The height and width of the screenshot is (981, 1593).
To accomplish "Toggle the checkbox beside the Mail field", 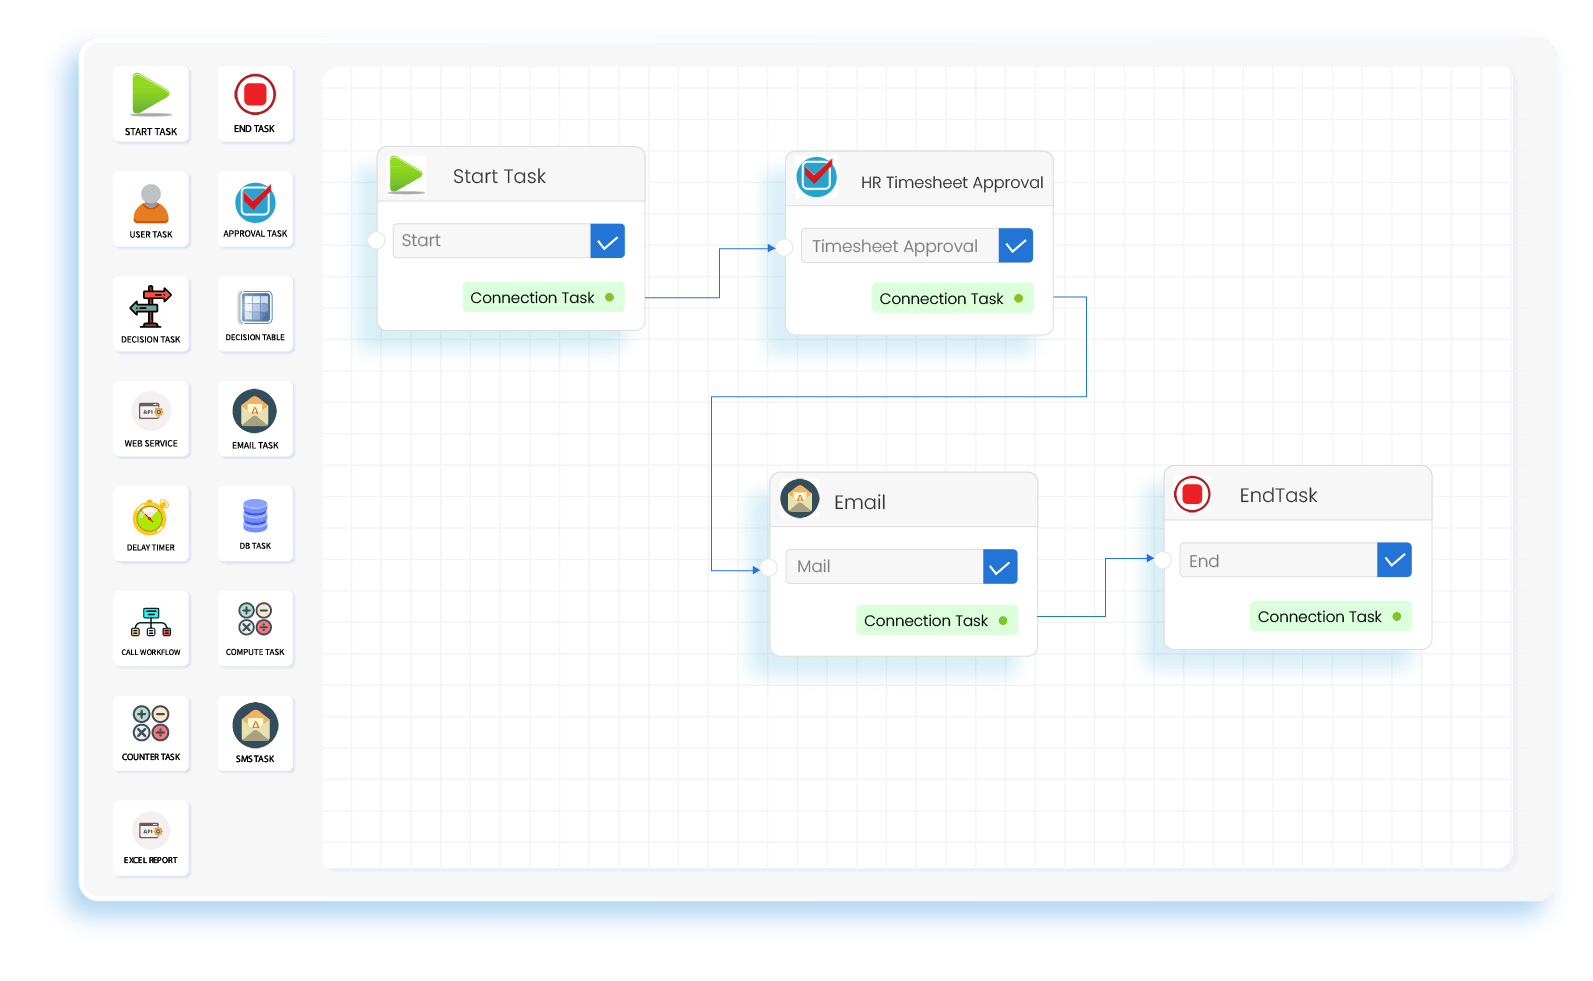I will tap(1000, 567).
